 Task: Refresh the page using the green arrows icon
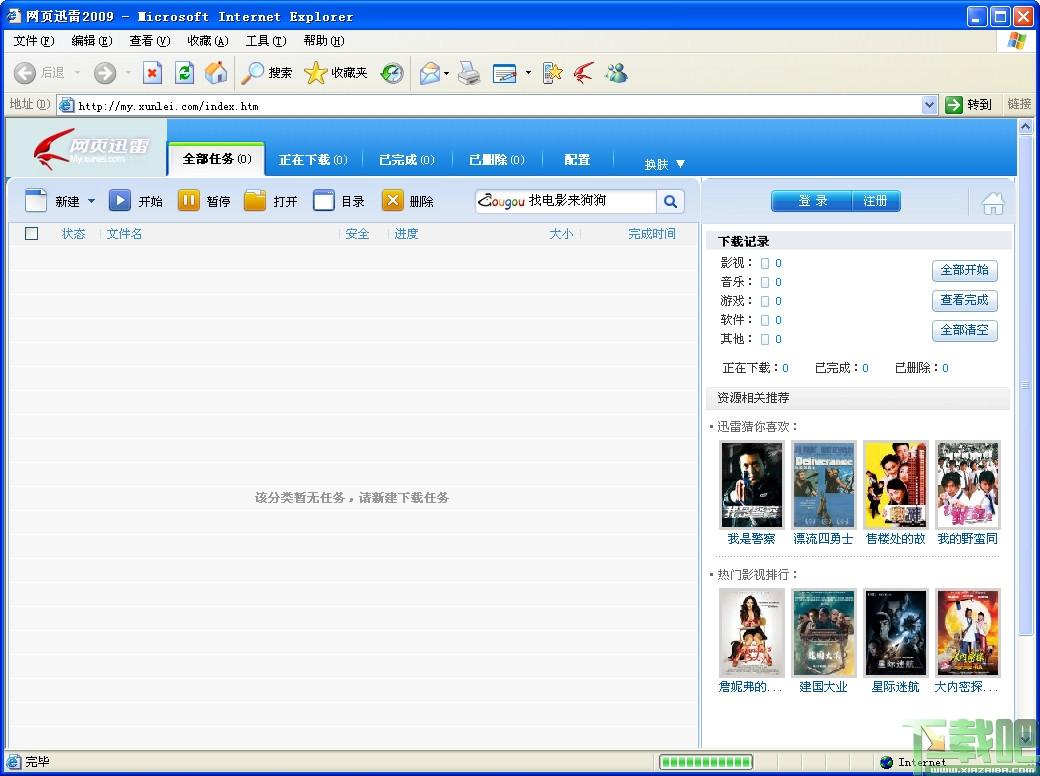(184, 72)
